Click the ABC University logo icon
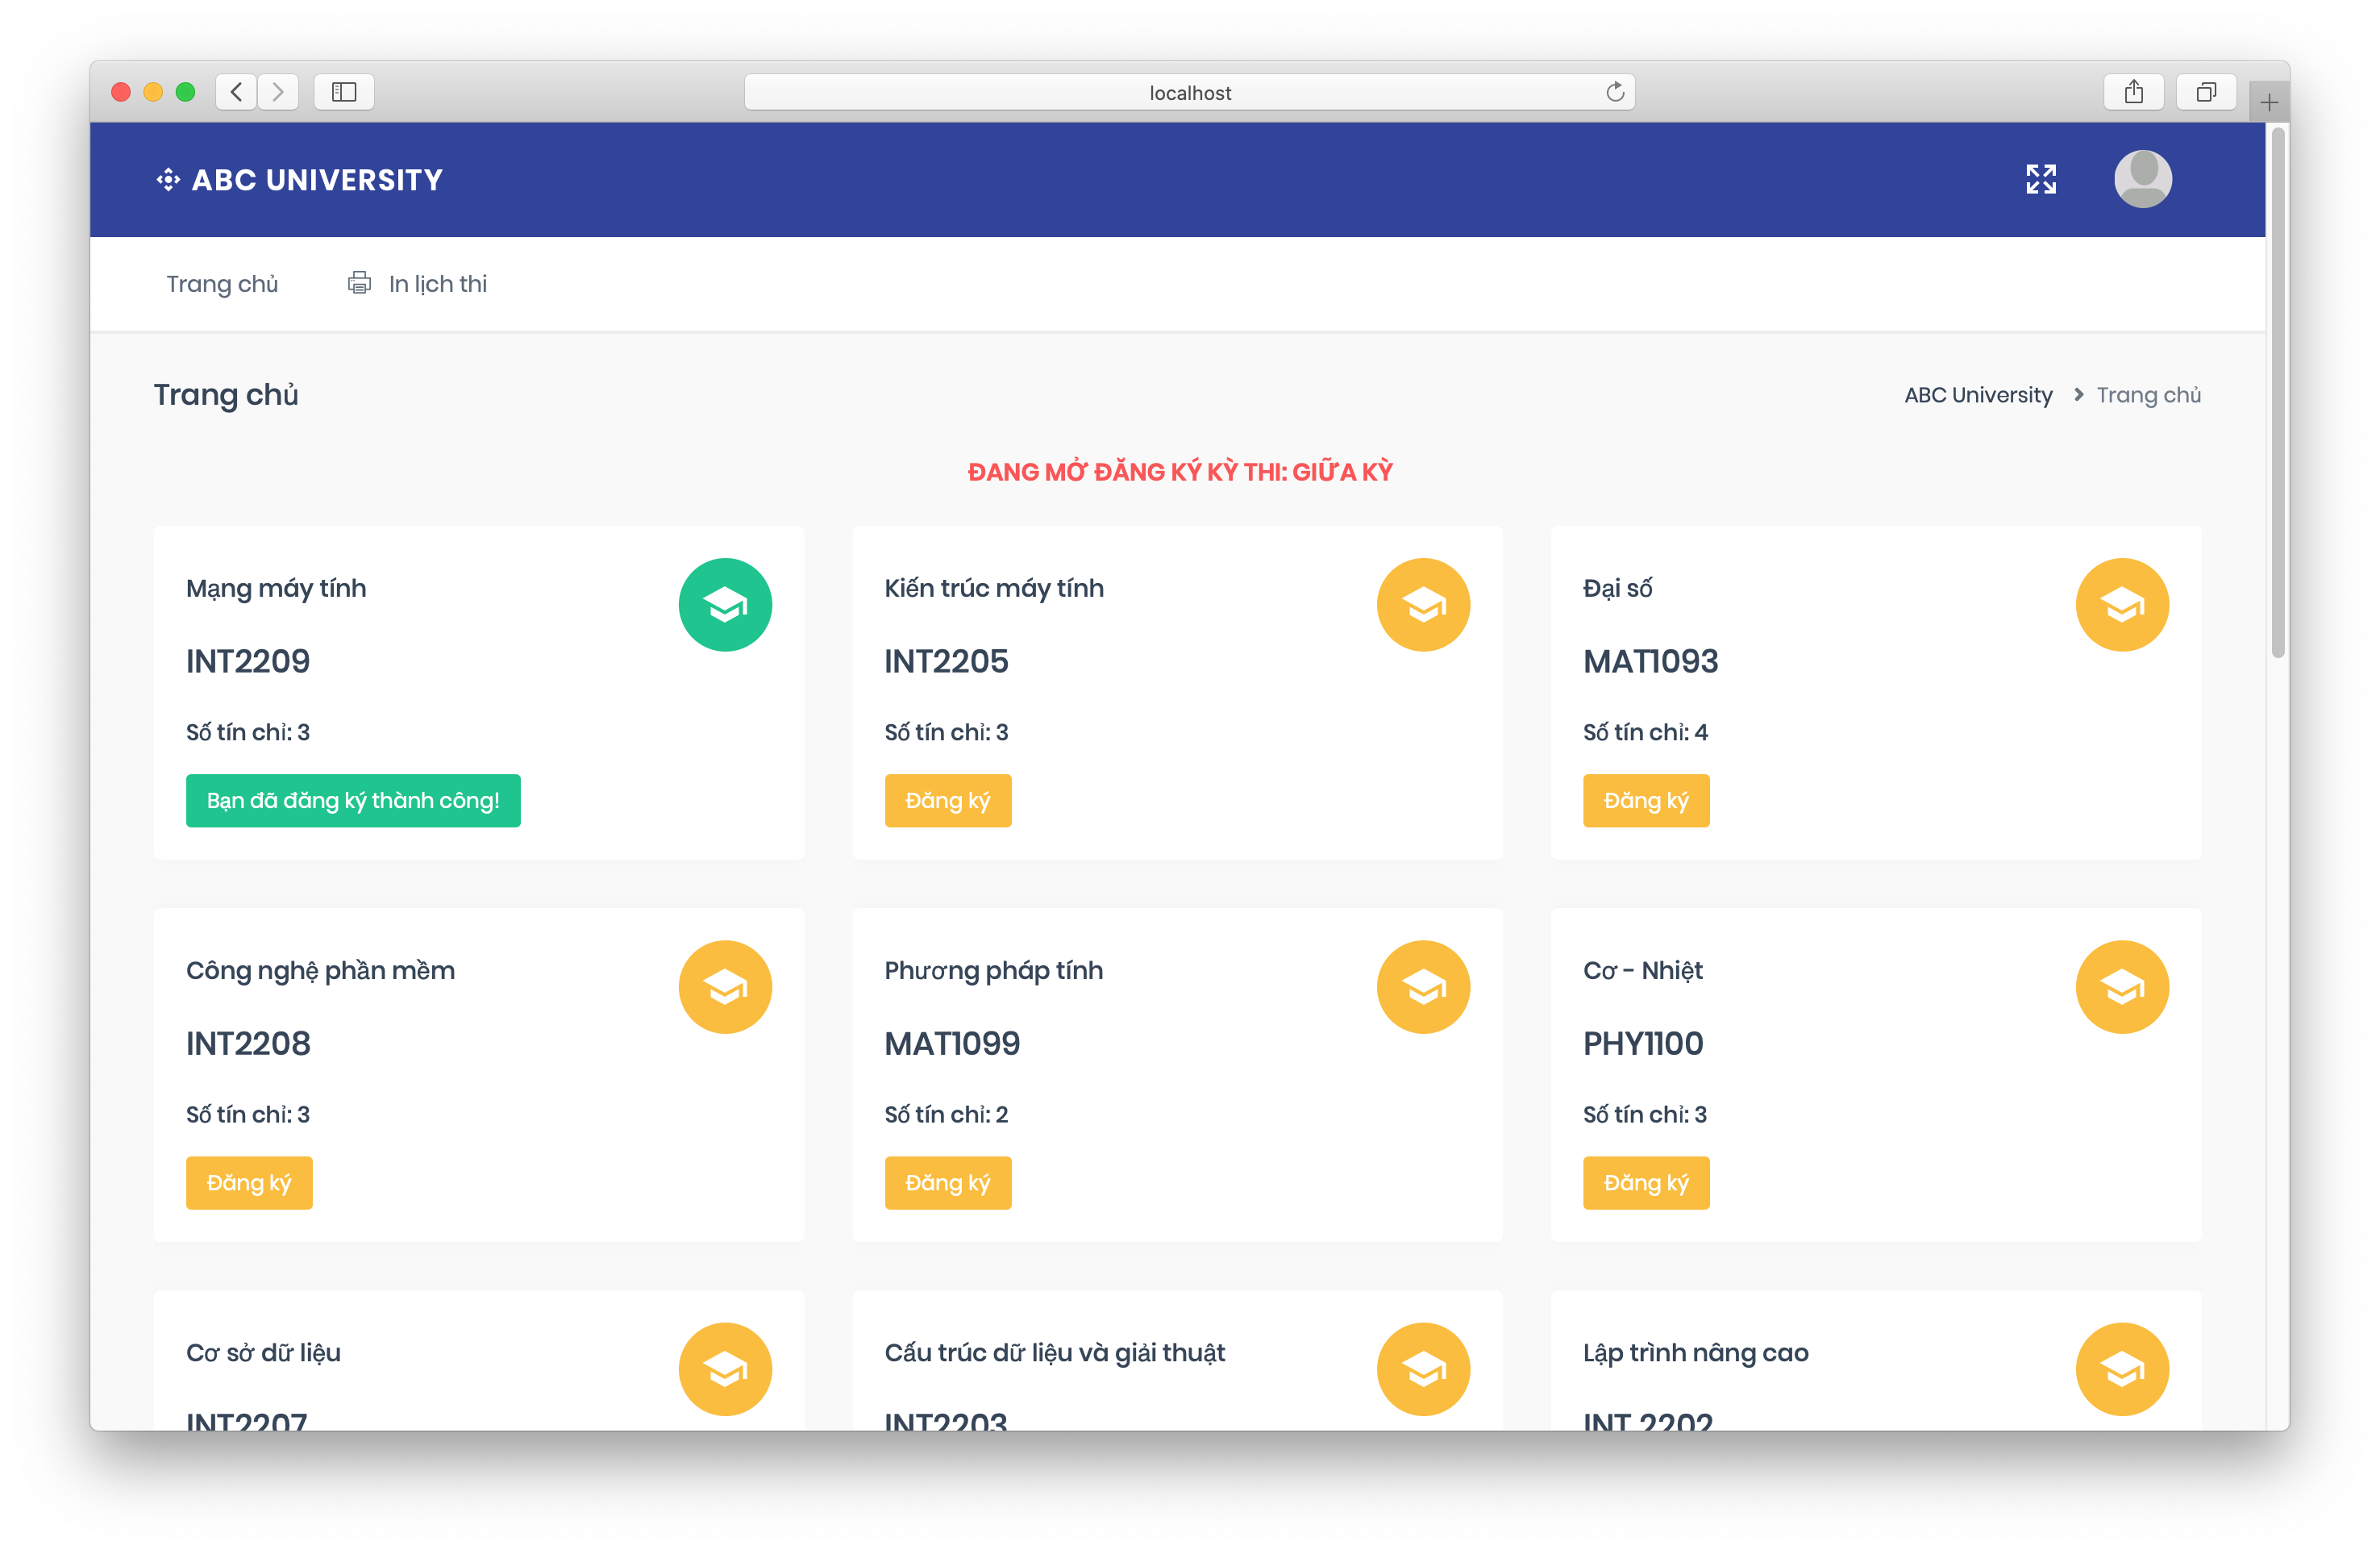Viewport: 2380px width, 1550px height. (x=168, y=180)
